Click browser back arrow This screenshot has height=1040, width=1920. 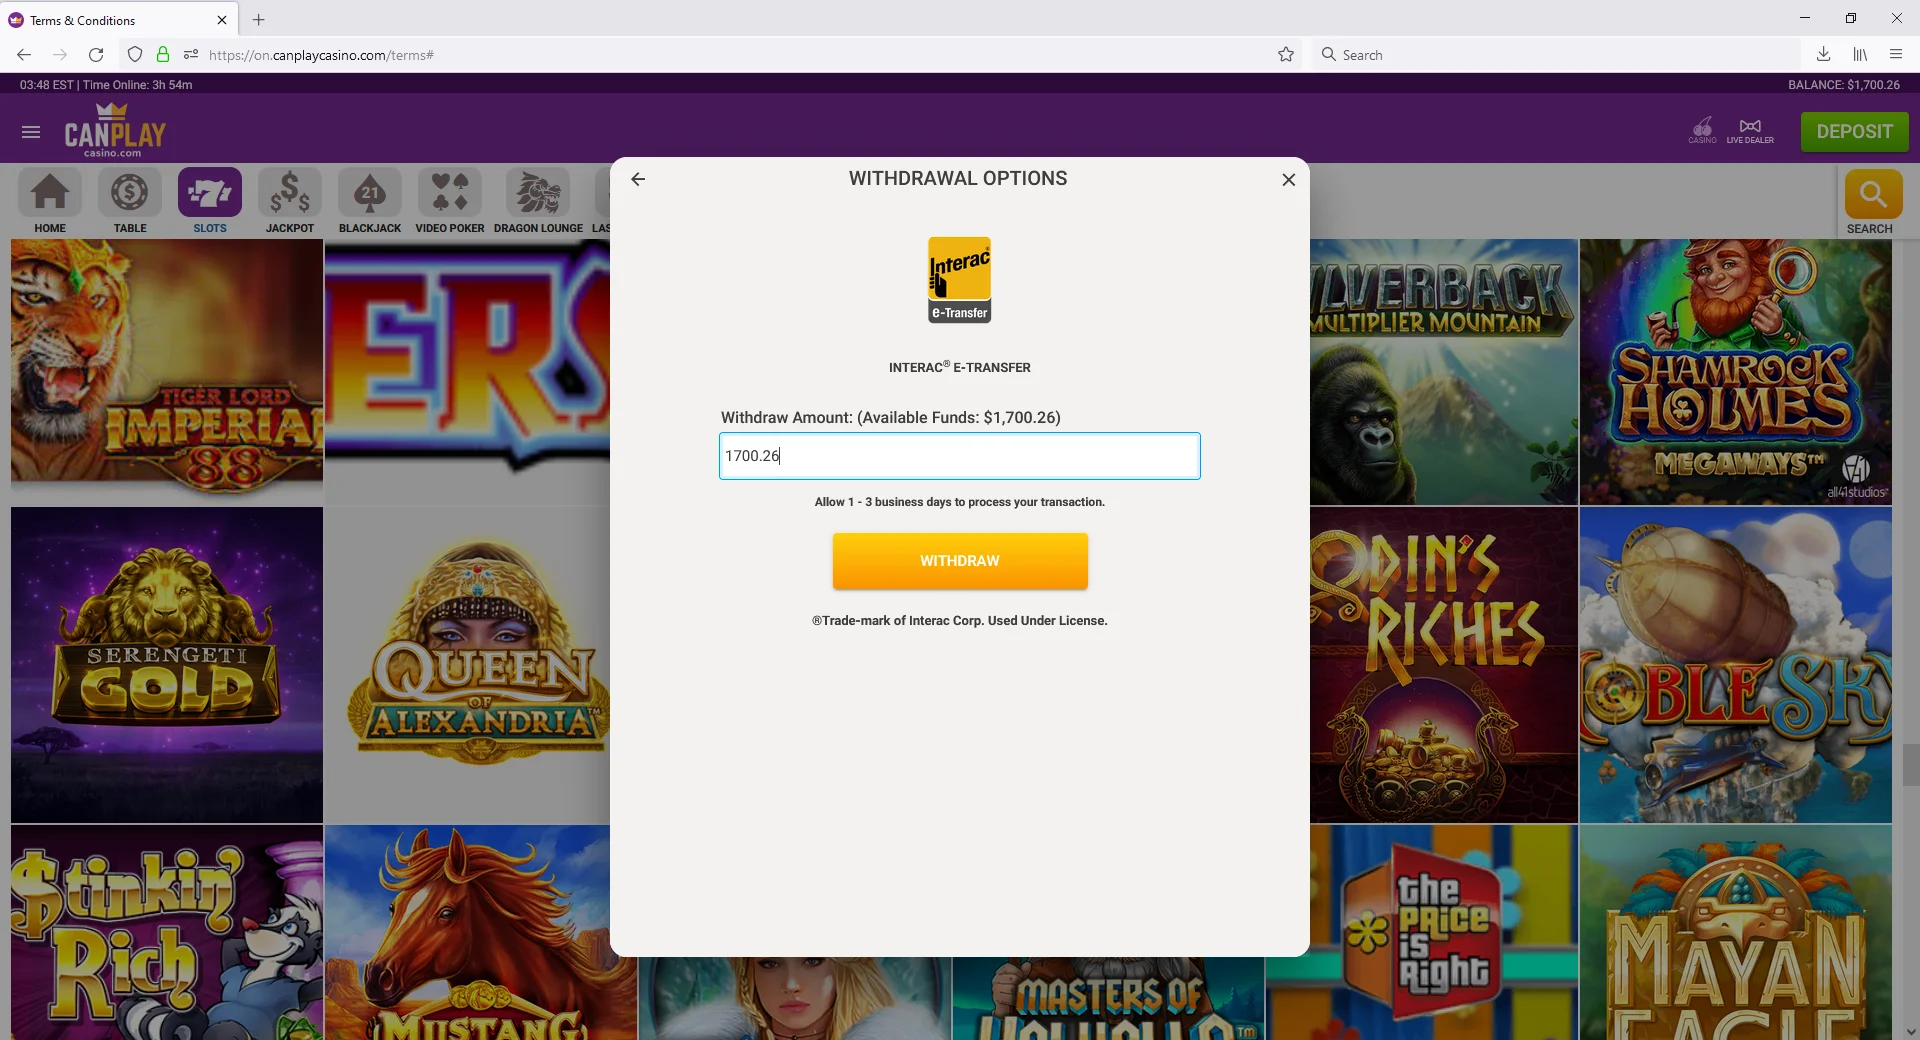pyautogui.click(x=24, y=55)
